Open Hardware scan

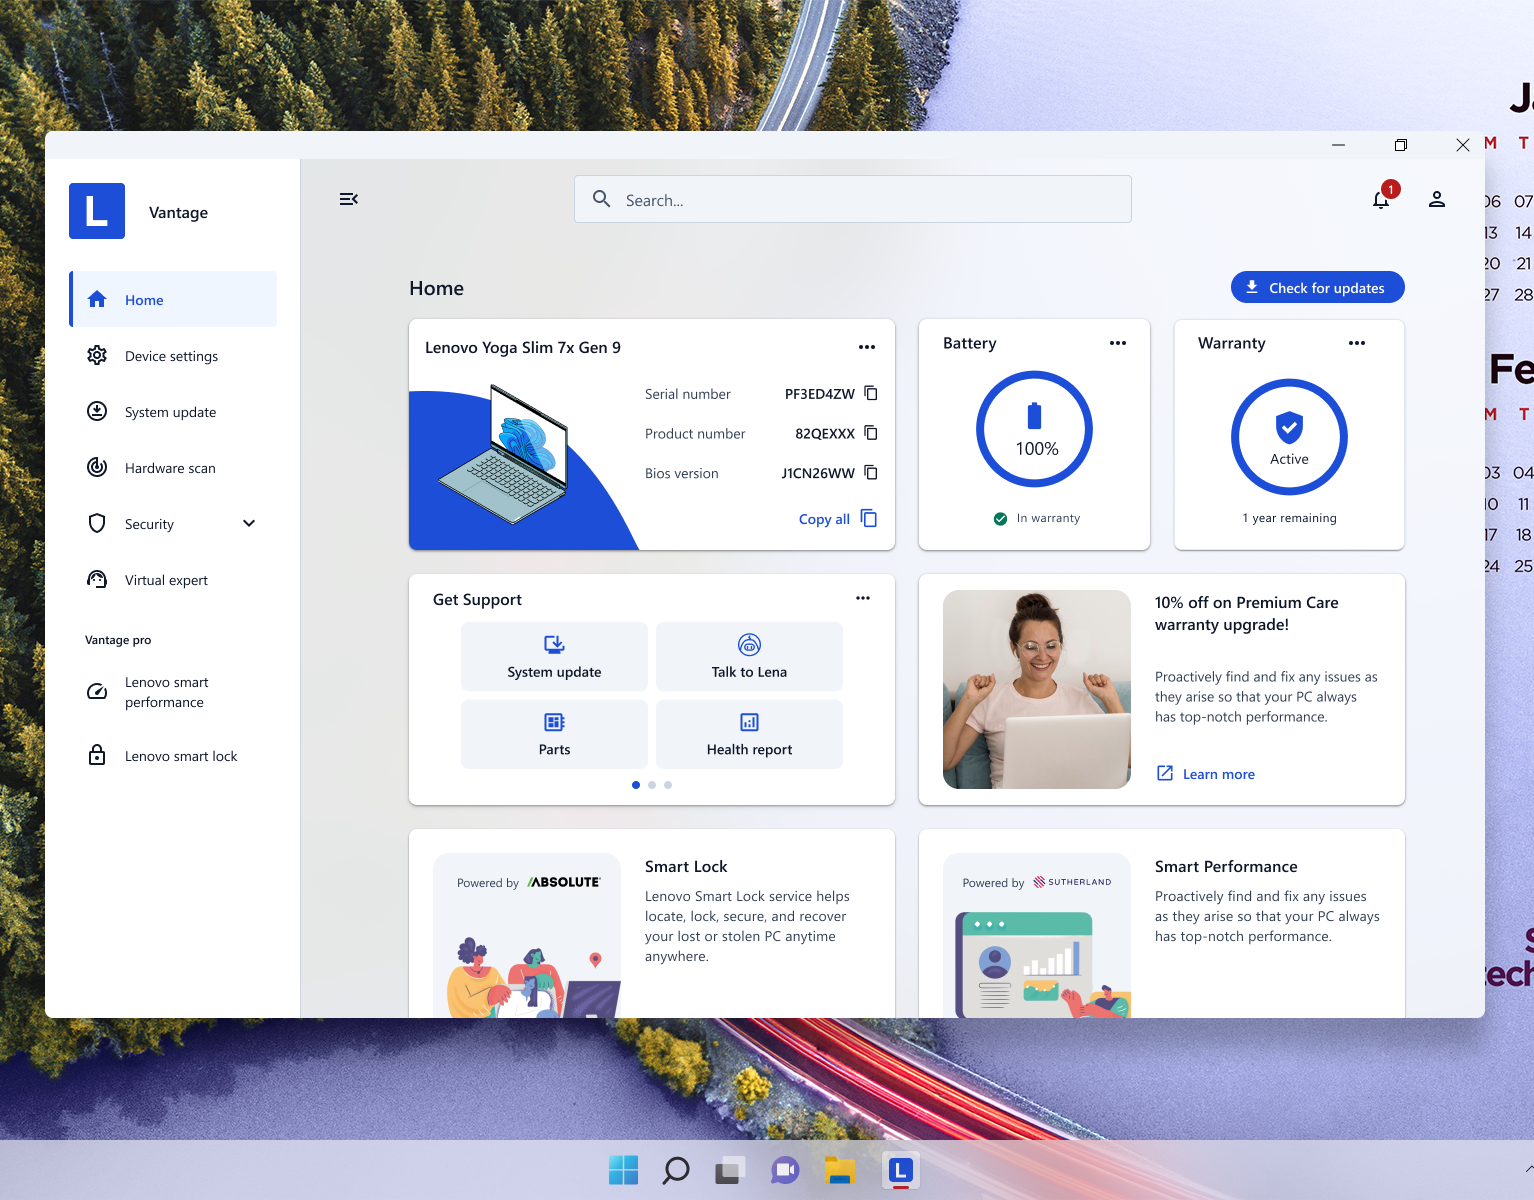[x=173, y=467]
